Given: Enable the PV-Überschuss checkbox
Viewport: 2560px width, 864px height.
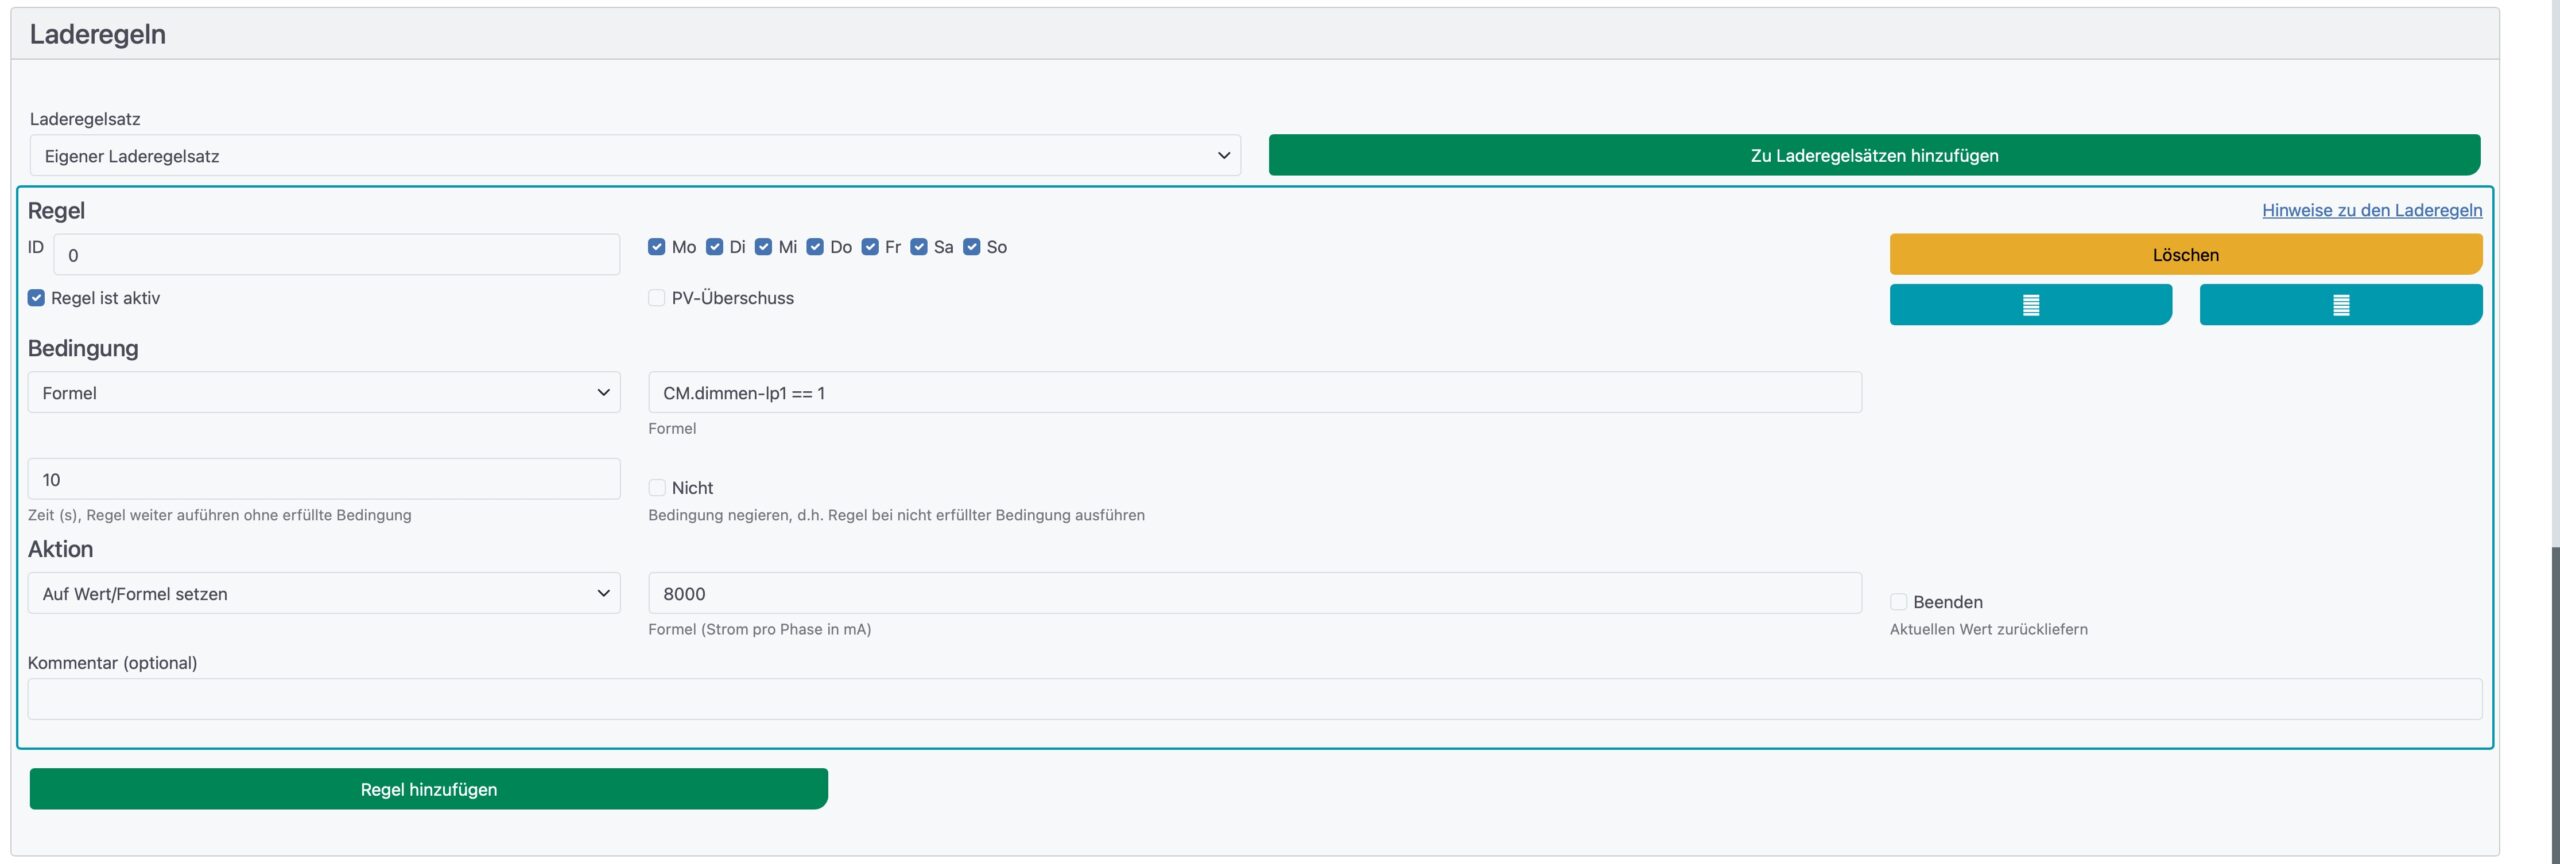Looking at the screenshot, I should pyautogui.click(x=657, y=298).
